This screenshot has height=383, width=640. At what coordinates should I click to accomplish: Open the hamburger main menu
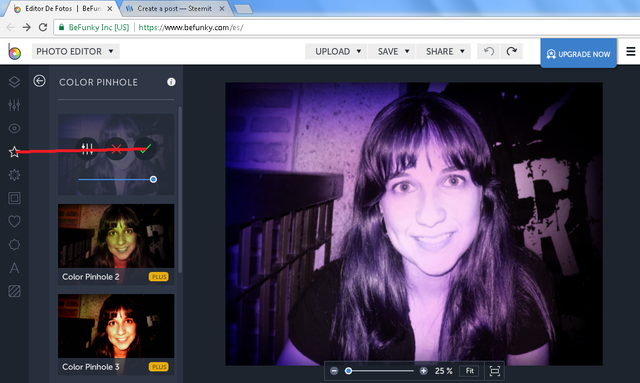(631, 51)
